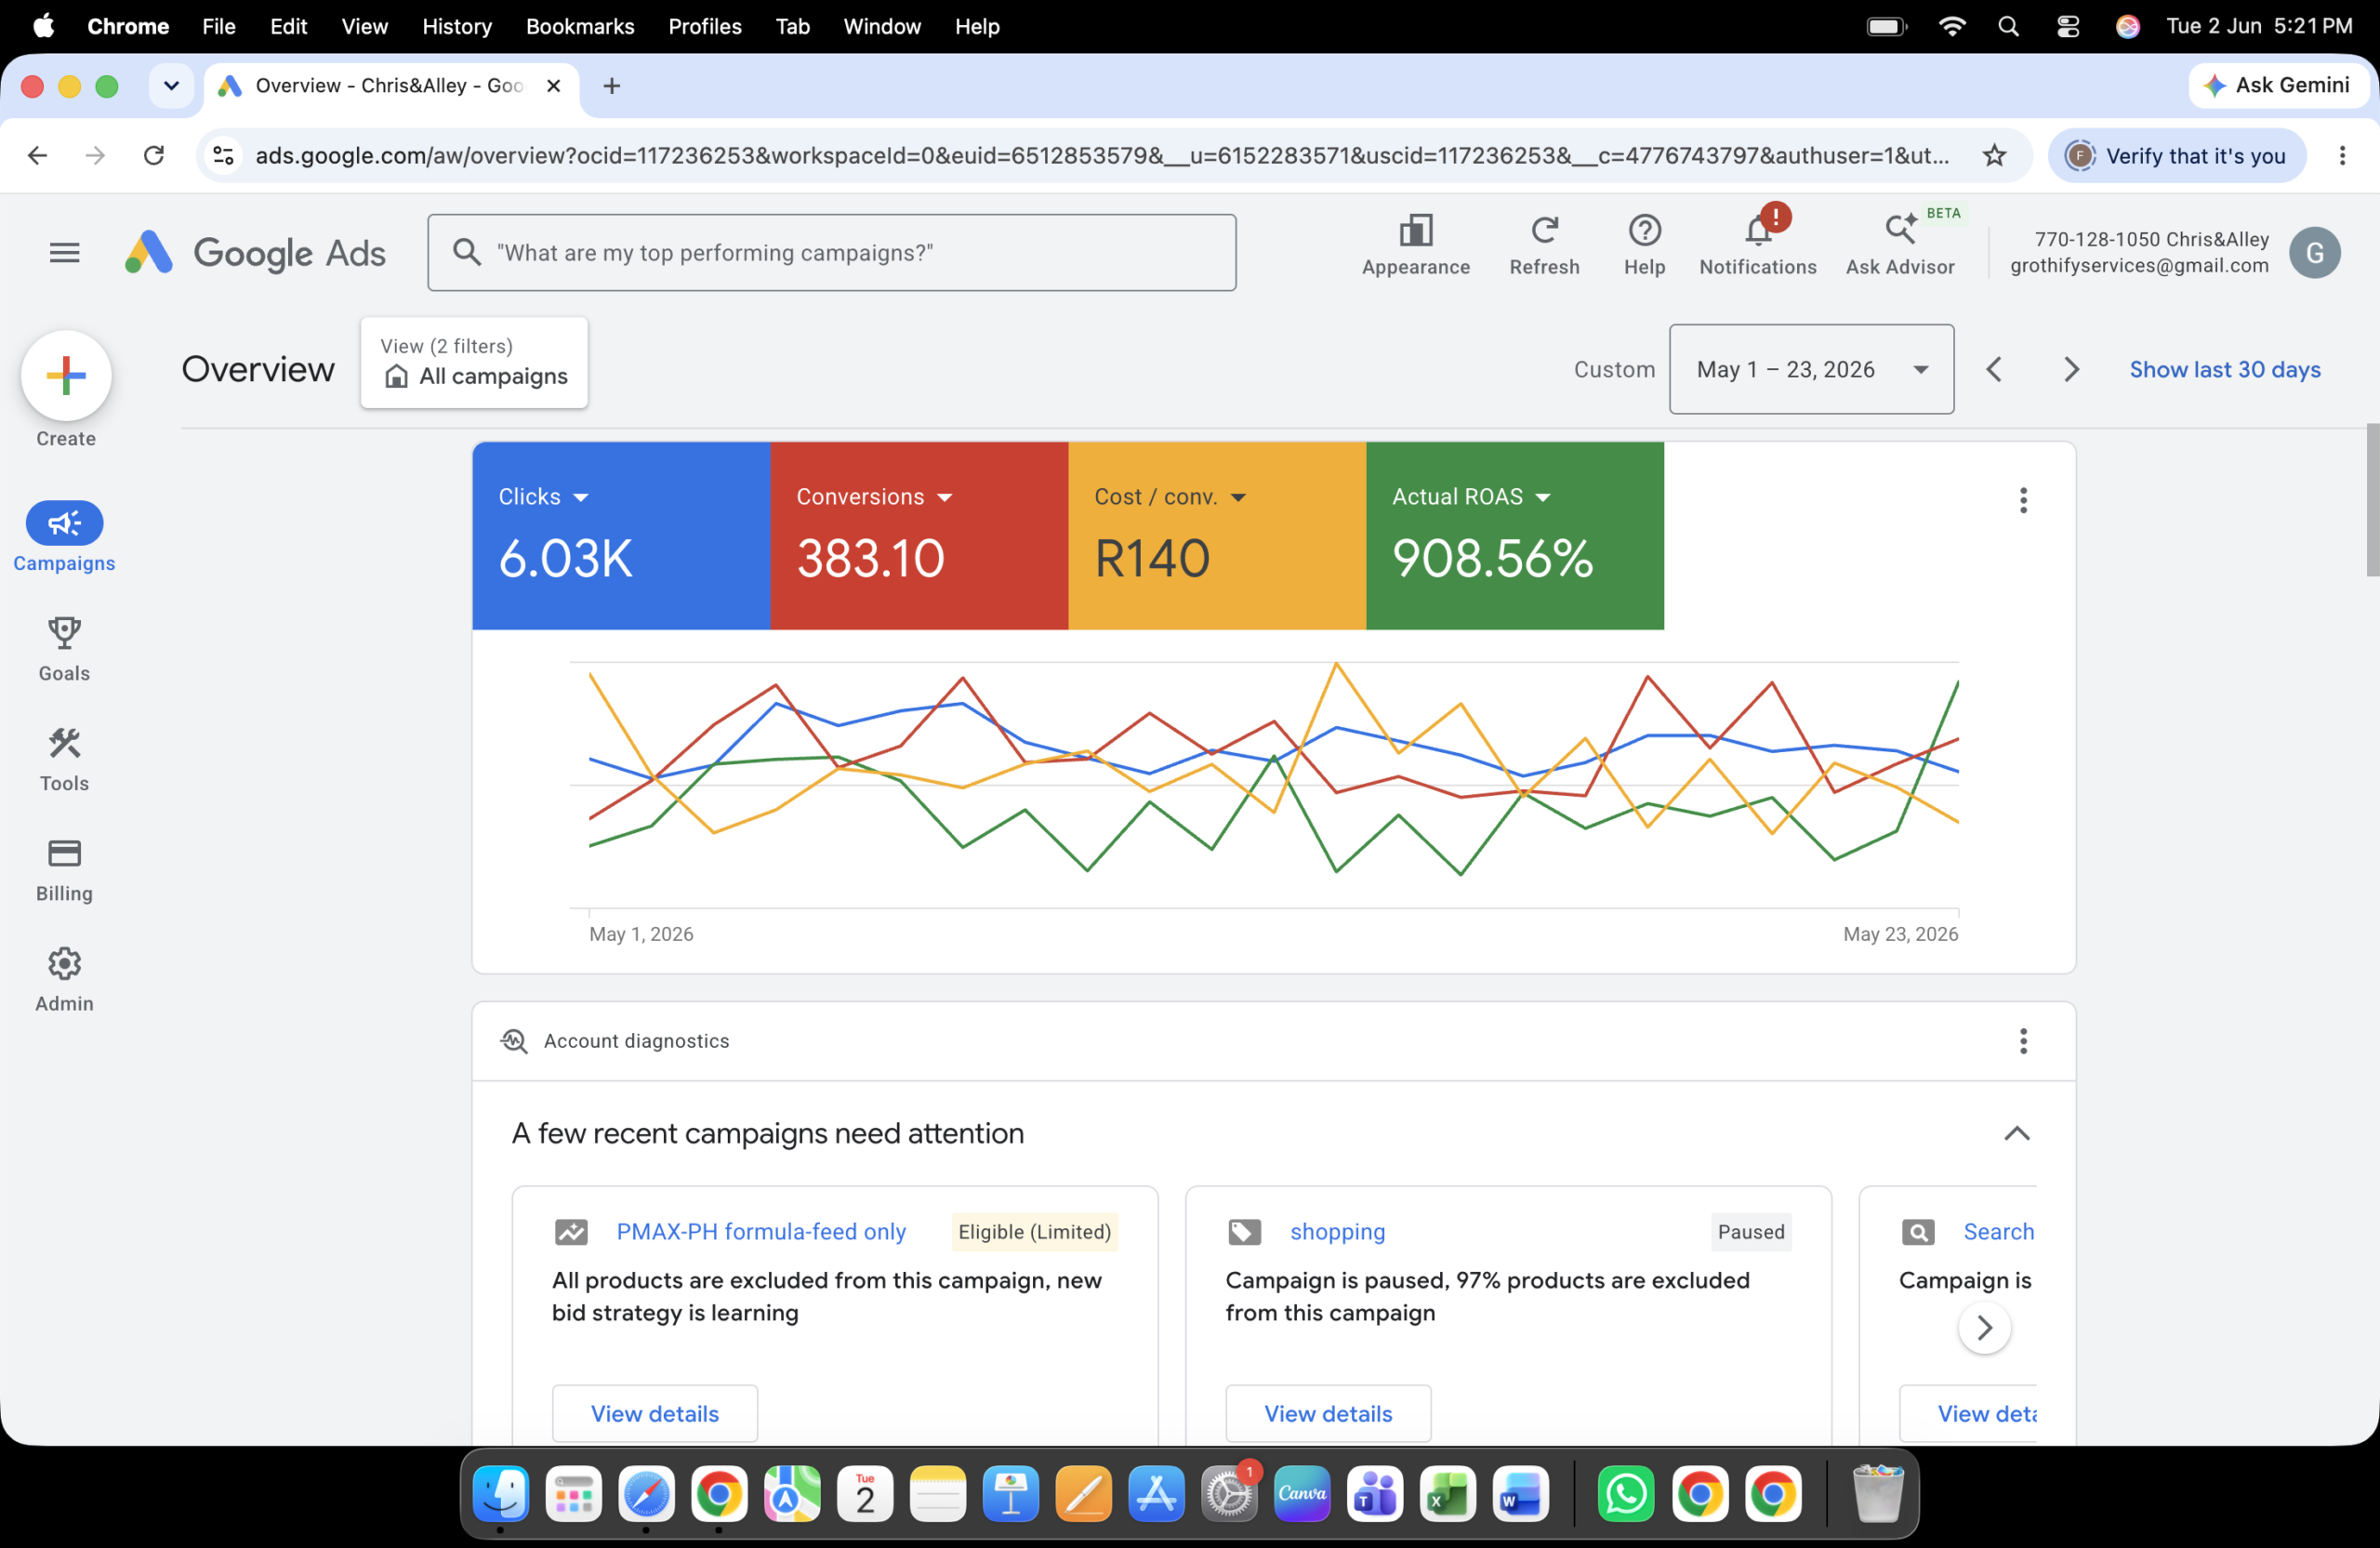The height and width of the screenshot is (1548, 2380).
Task: Select the green Actual ROAS scorecard tile
Action: 1515,535
